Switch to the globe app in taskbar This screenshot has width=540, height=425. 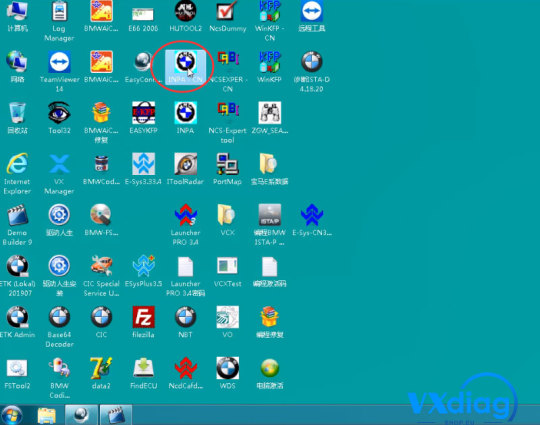pyautogui.click(x=81, y=415)
